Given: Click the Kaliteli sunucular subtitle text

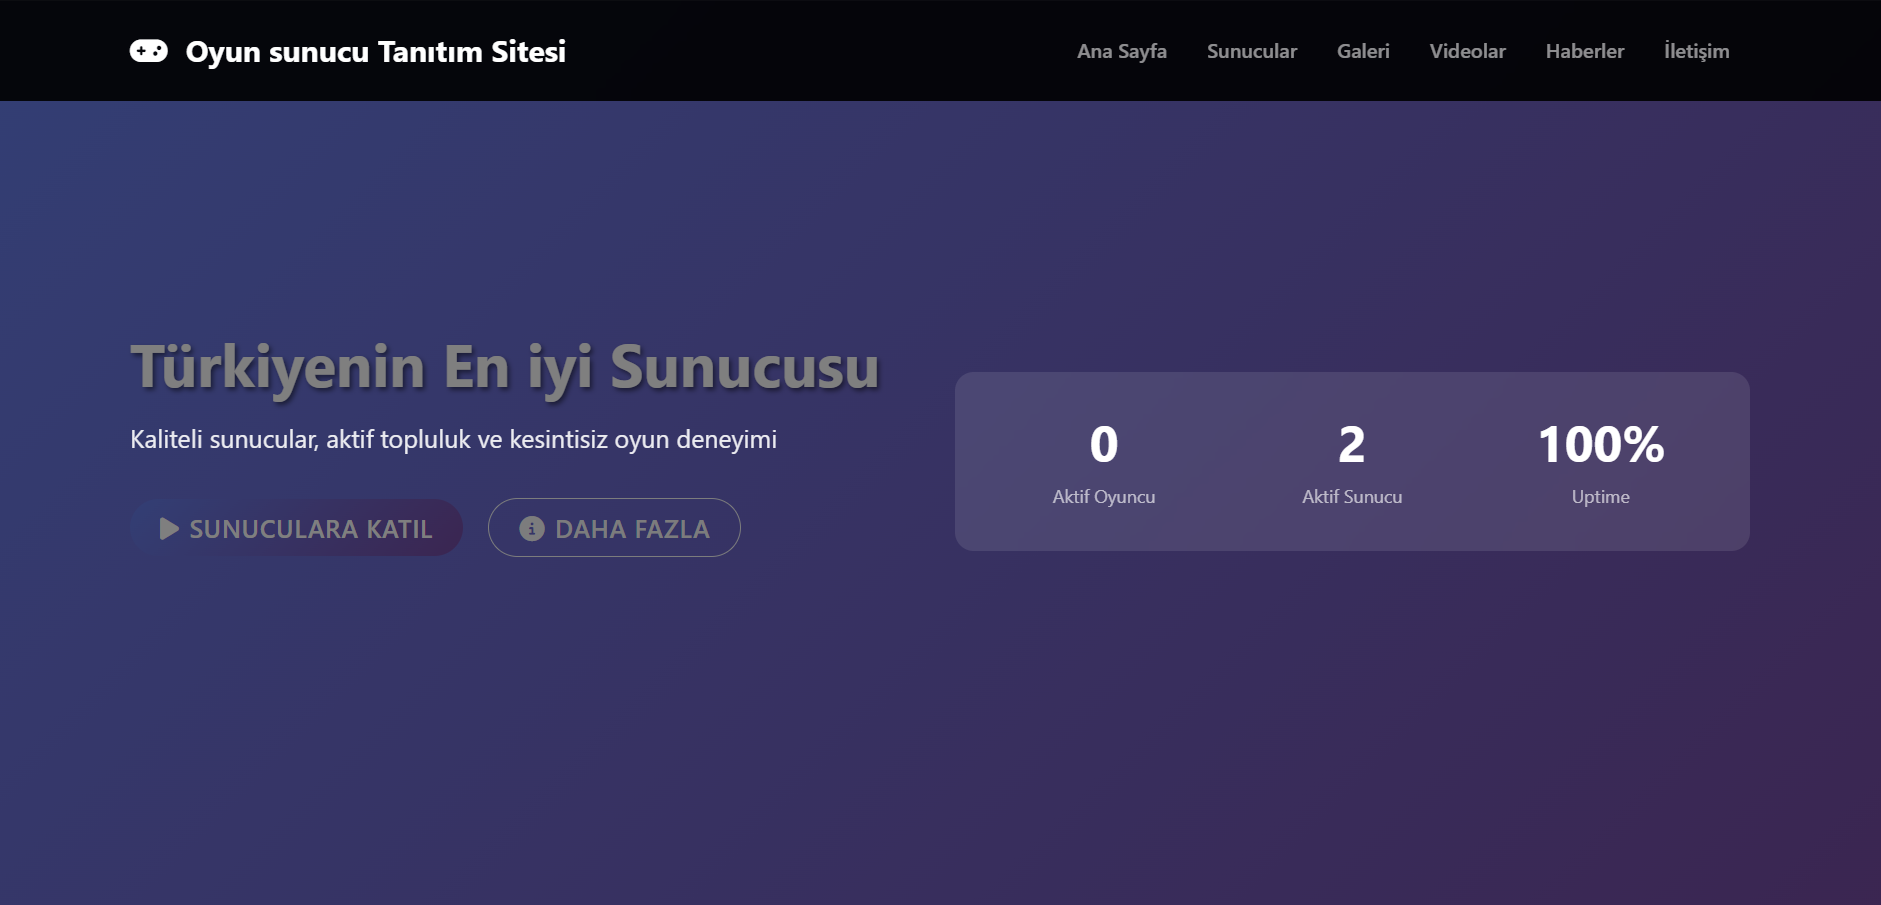Looking at the screenshot, I should (x=453, y=440).
